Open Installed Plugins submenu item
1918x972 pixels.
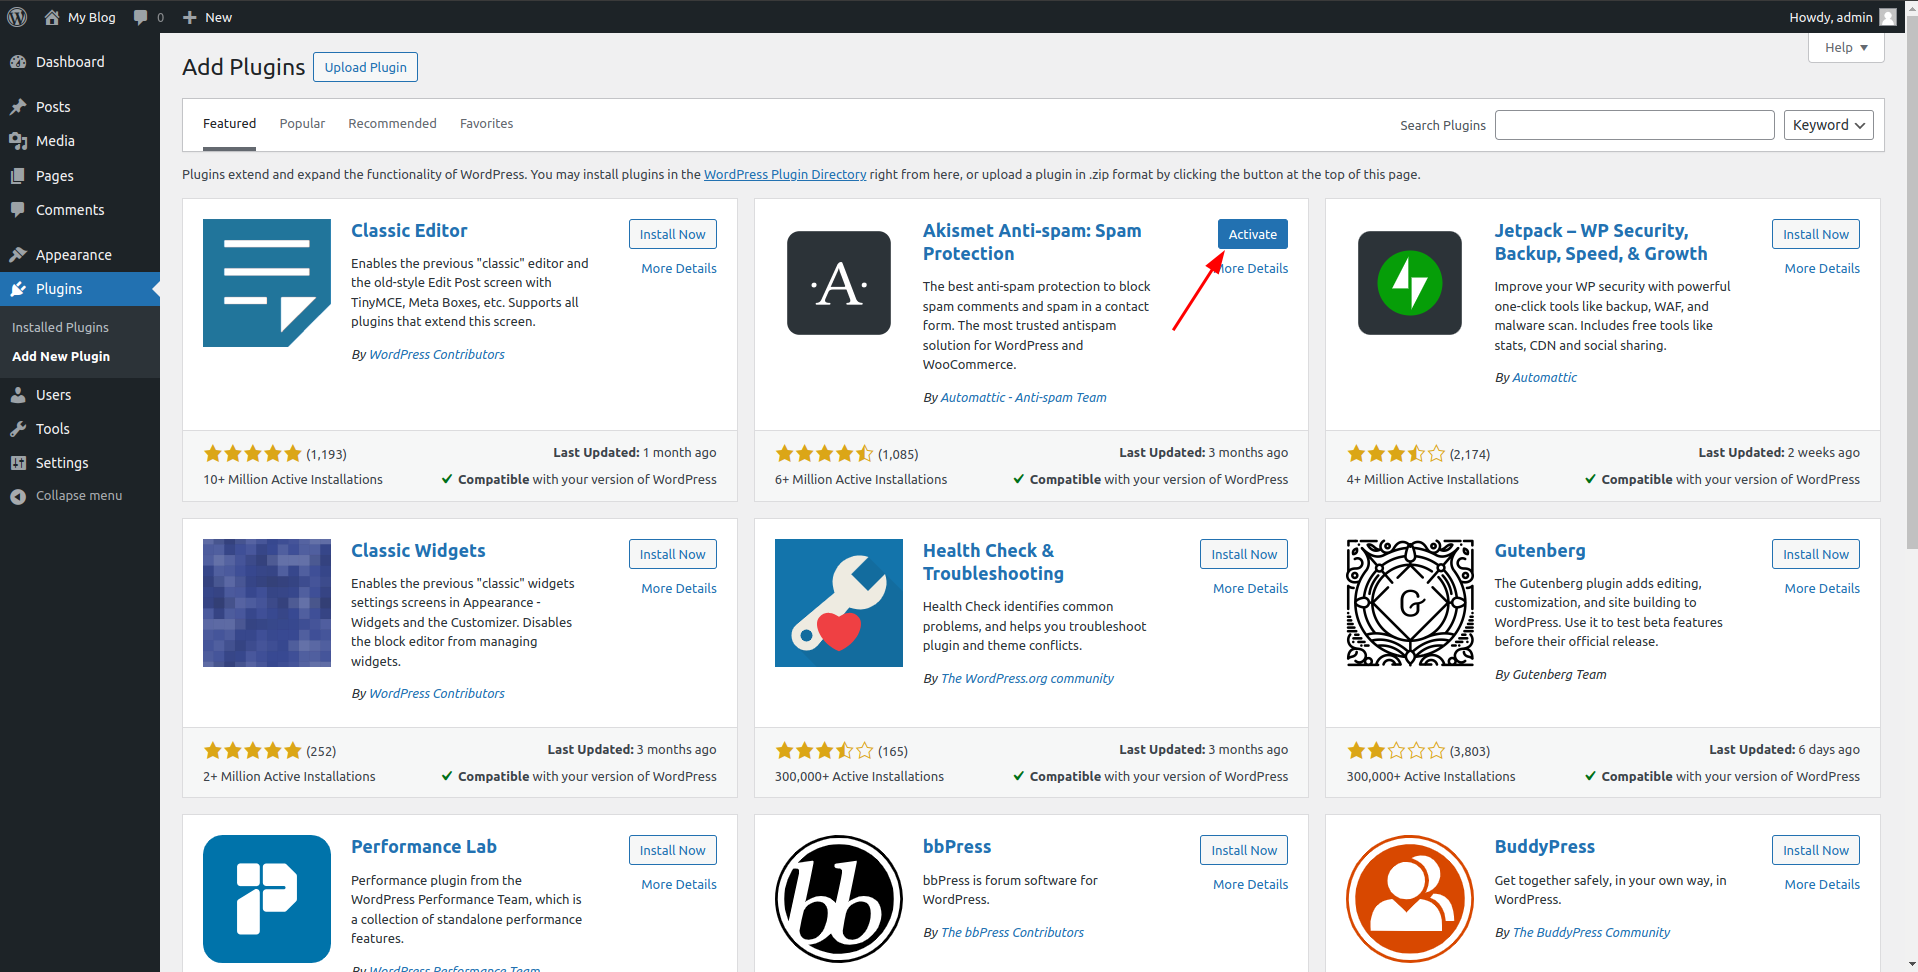(x=60, y=327)
